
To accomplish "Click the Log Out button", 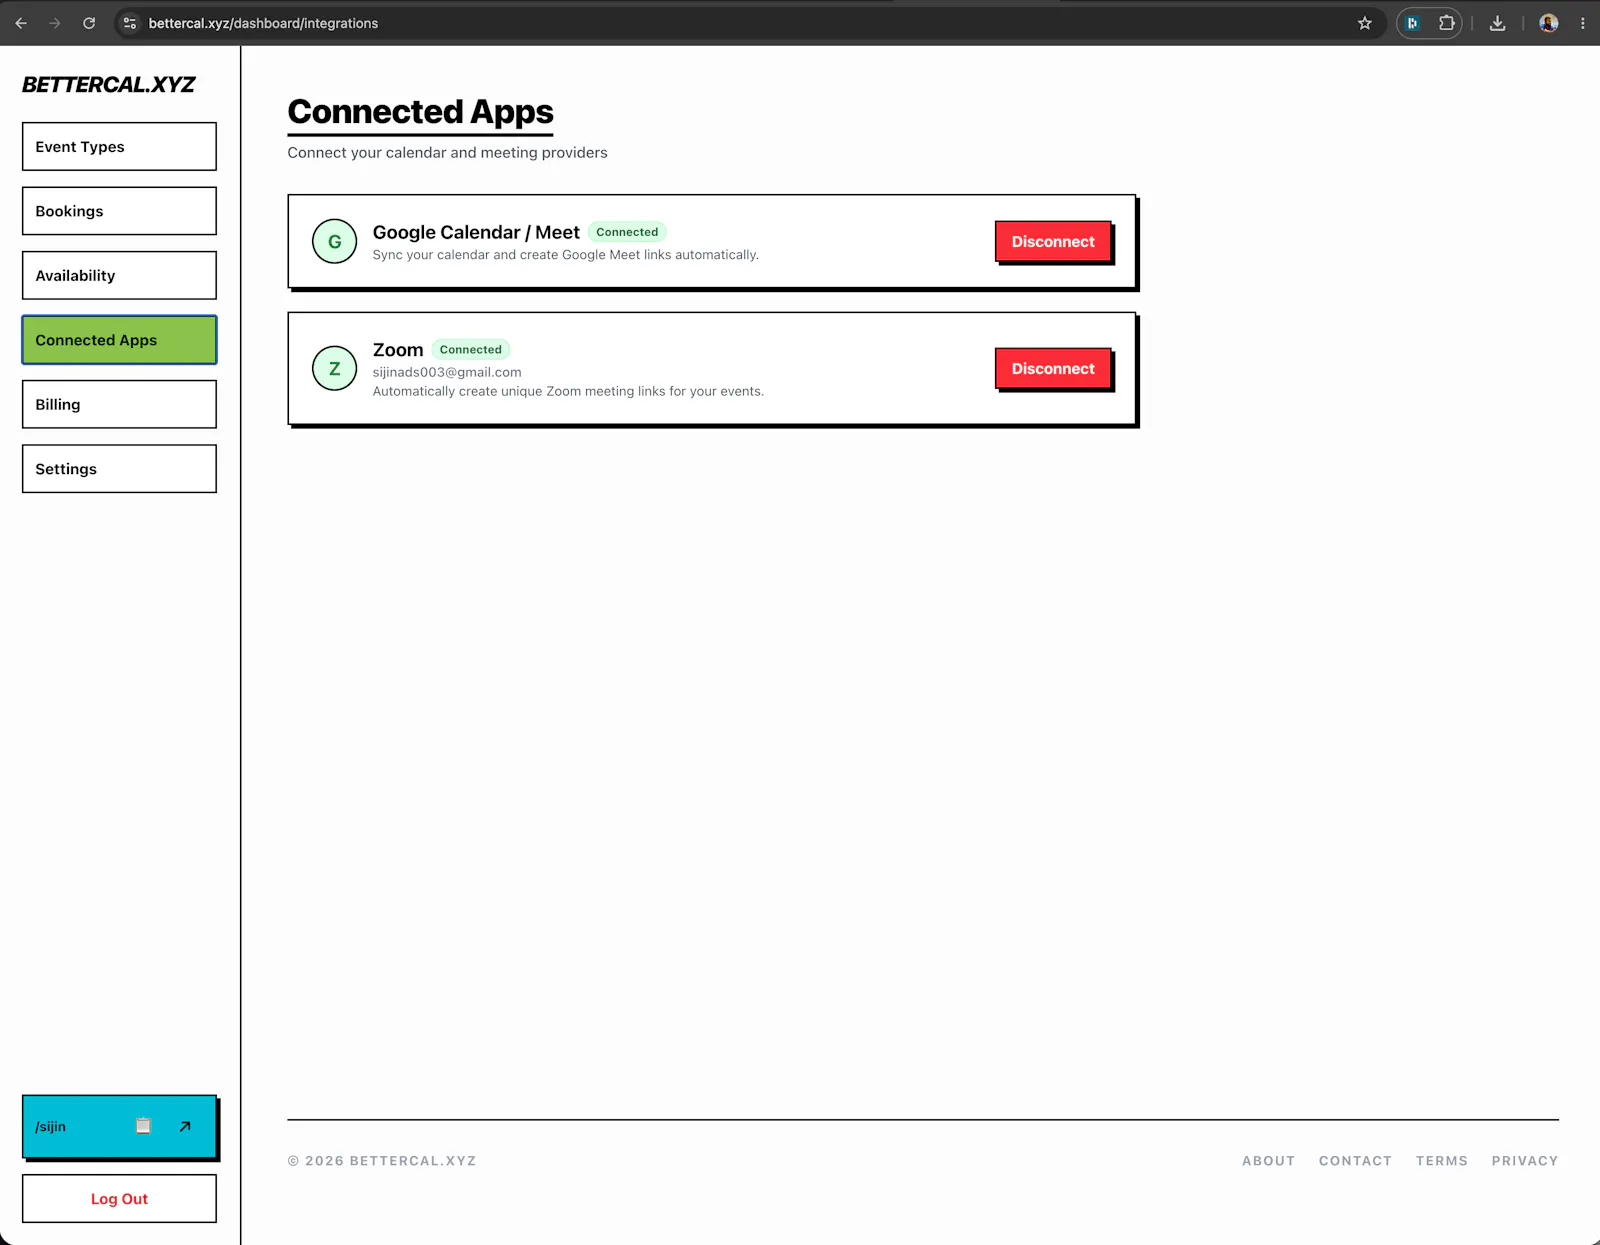I will (119, 1198).
